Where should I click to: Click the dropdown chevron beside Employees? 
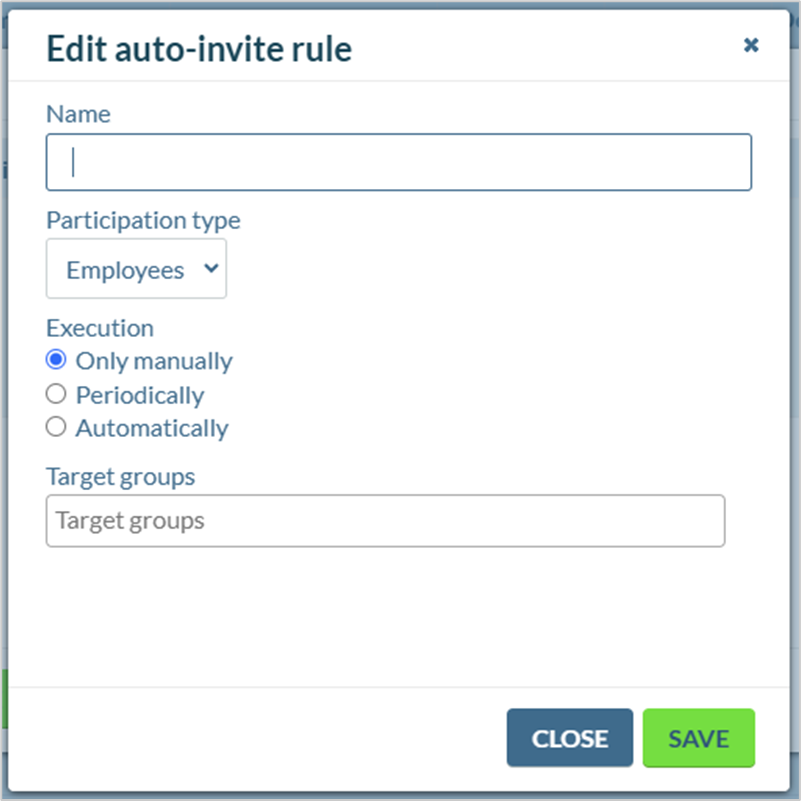211,268
